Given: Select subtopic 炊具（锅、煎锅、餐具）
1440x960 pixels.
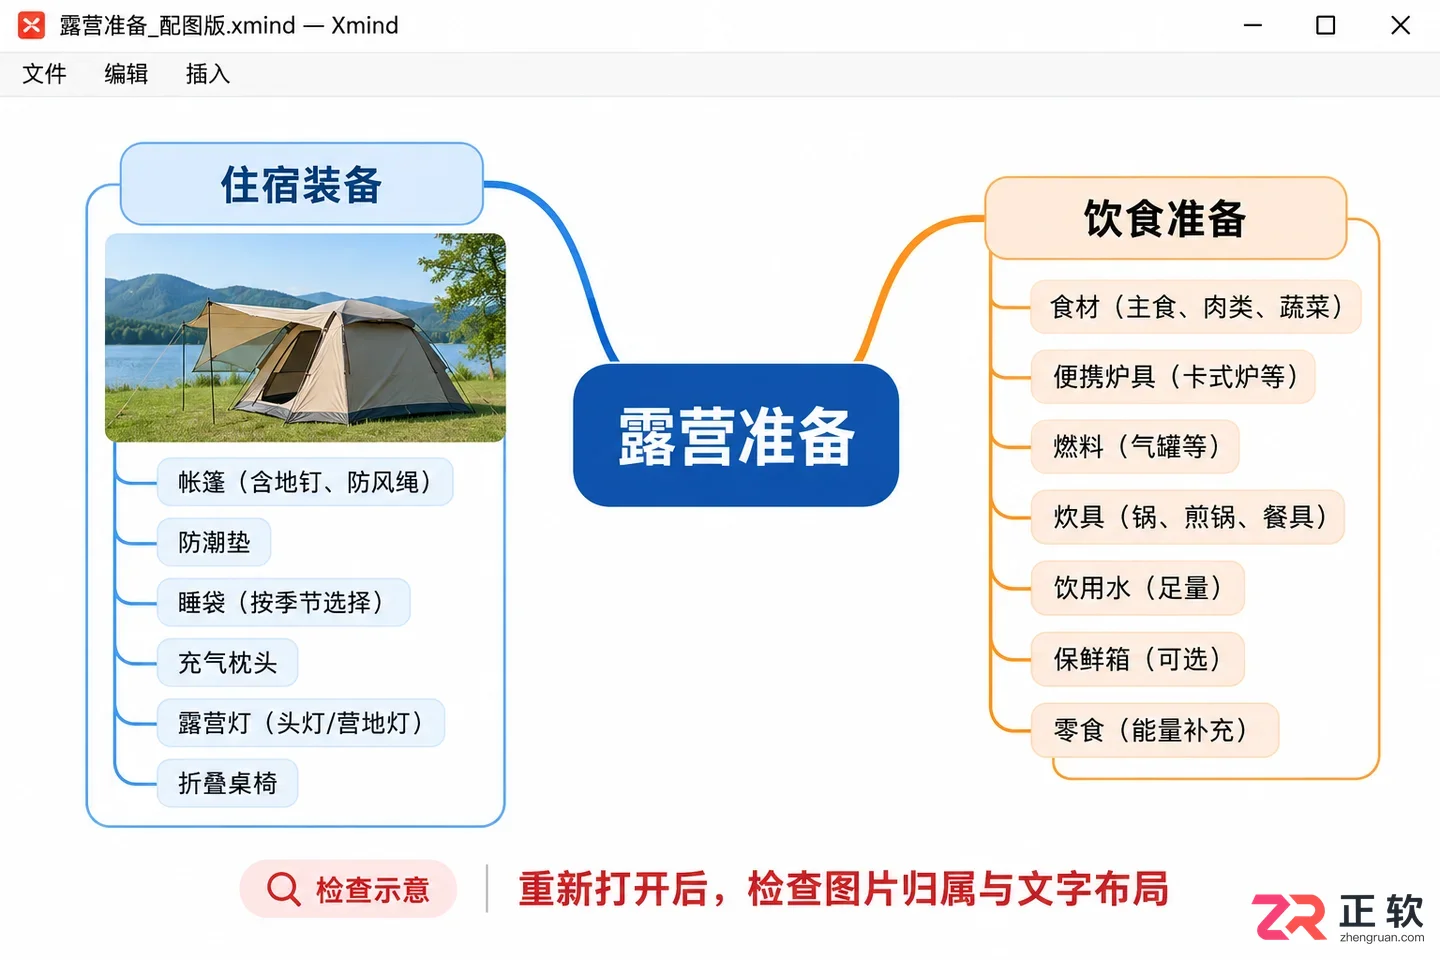Looking at the screenshot, I should click(x=1188, y=517).
